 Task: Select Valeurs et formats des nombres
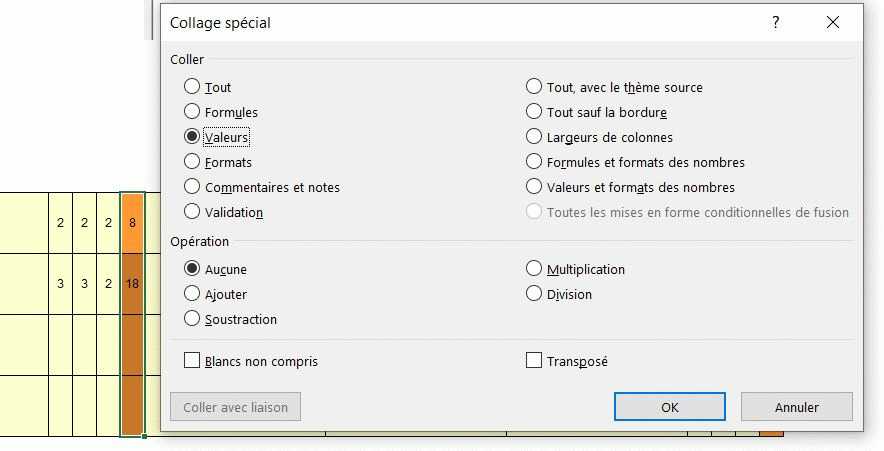pos(534,187)
